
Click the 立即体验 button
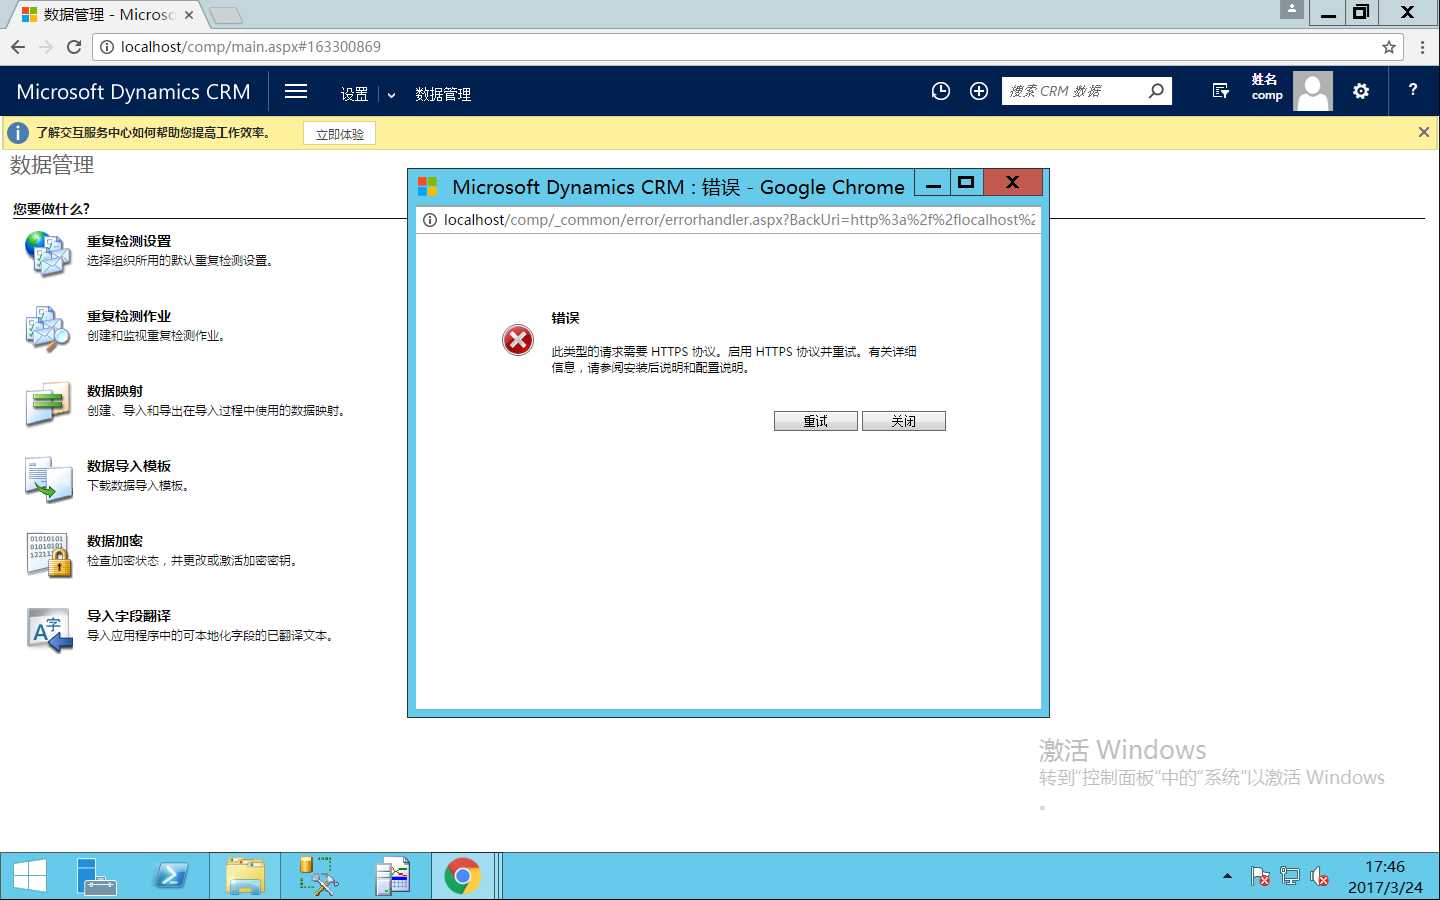pyautogui.click(x=340, y=134)
